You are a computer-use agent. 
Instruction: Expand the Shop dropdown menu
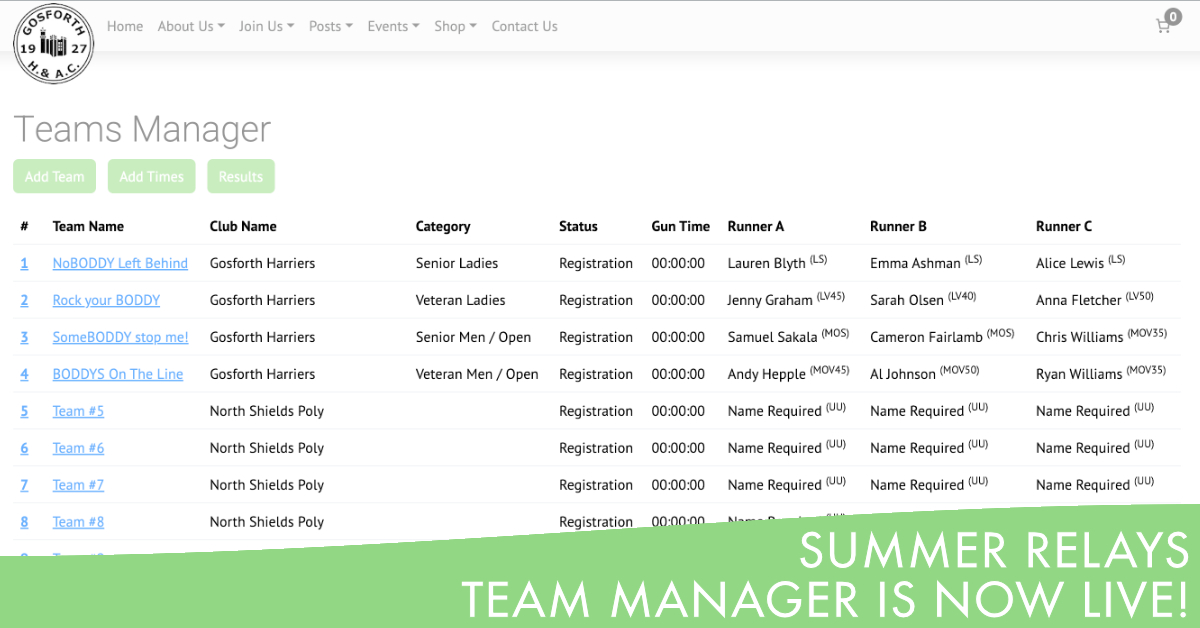[455, 26]
